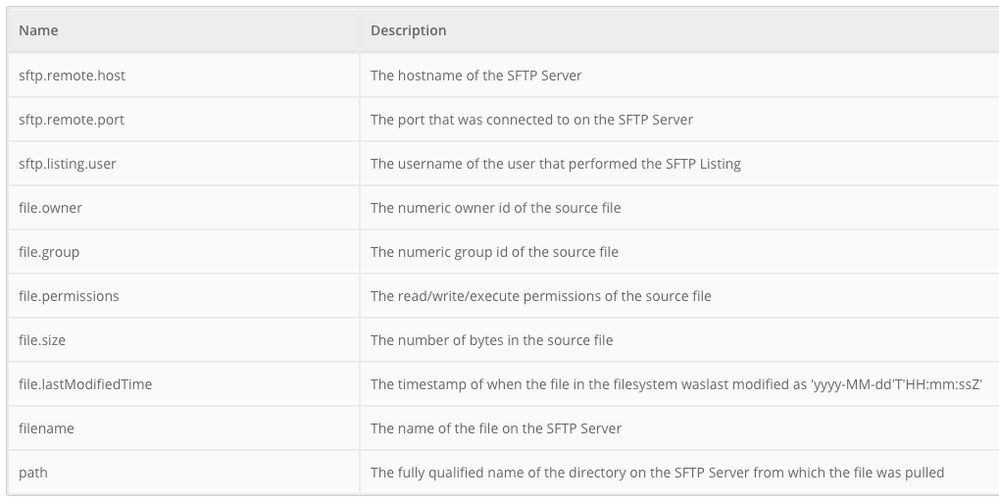Viewport: 999px width, 501px height.
Task: Select the file.size attribute name
Action: pyautogui.click(x=43, y=340)
